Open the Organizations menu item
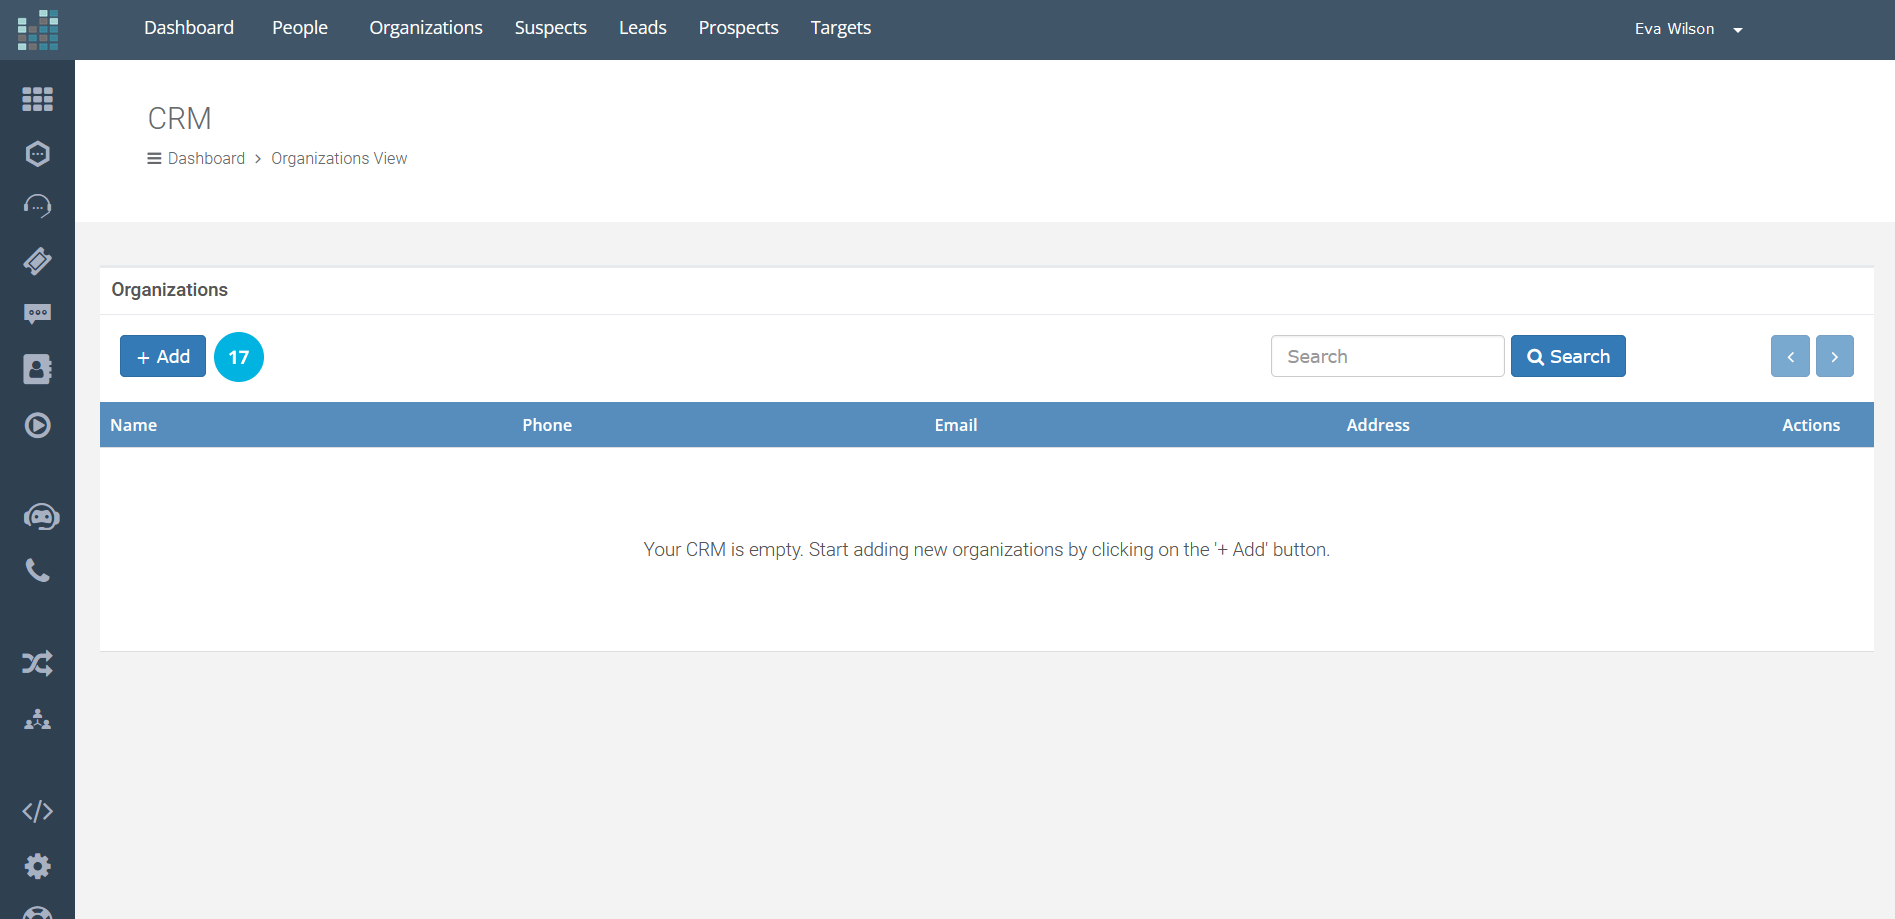The width and height of the screenshot is (1895, 919). click(426, 28)
